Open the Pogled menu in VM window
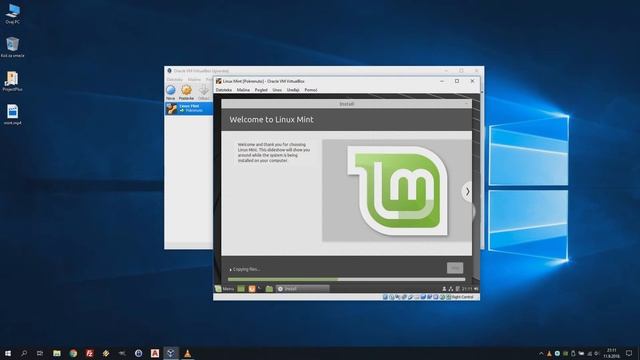The image size is (640, 360). 261,90
